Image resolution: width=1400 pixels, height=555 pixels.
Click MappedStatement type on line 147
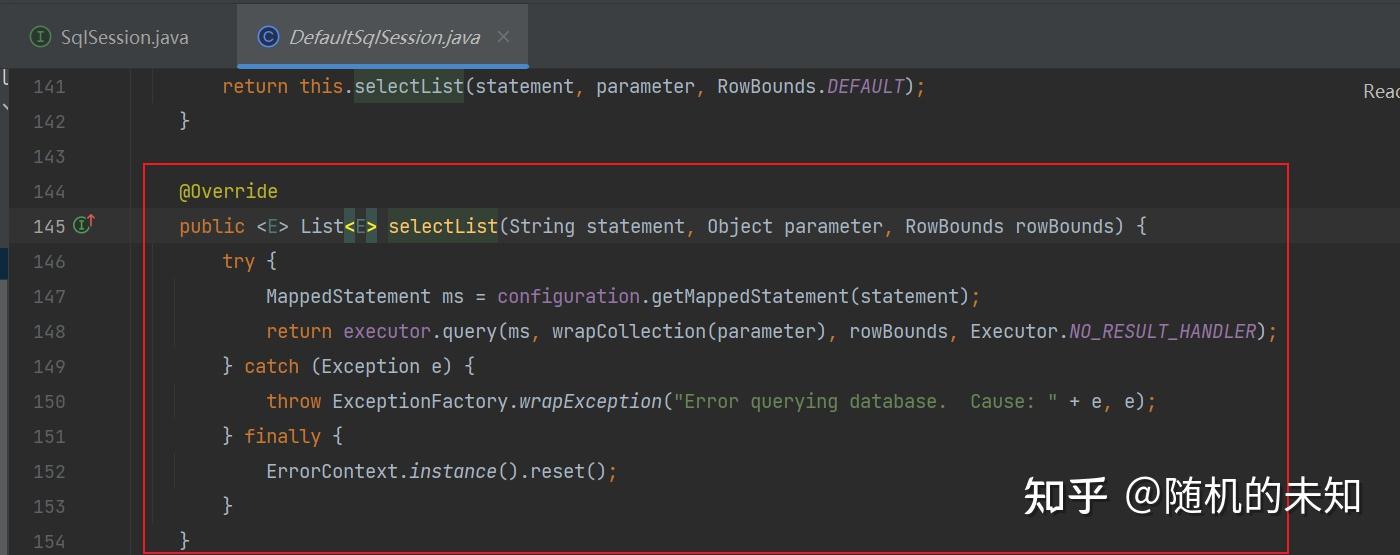(x=348, y=296)
